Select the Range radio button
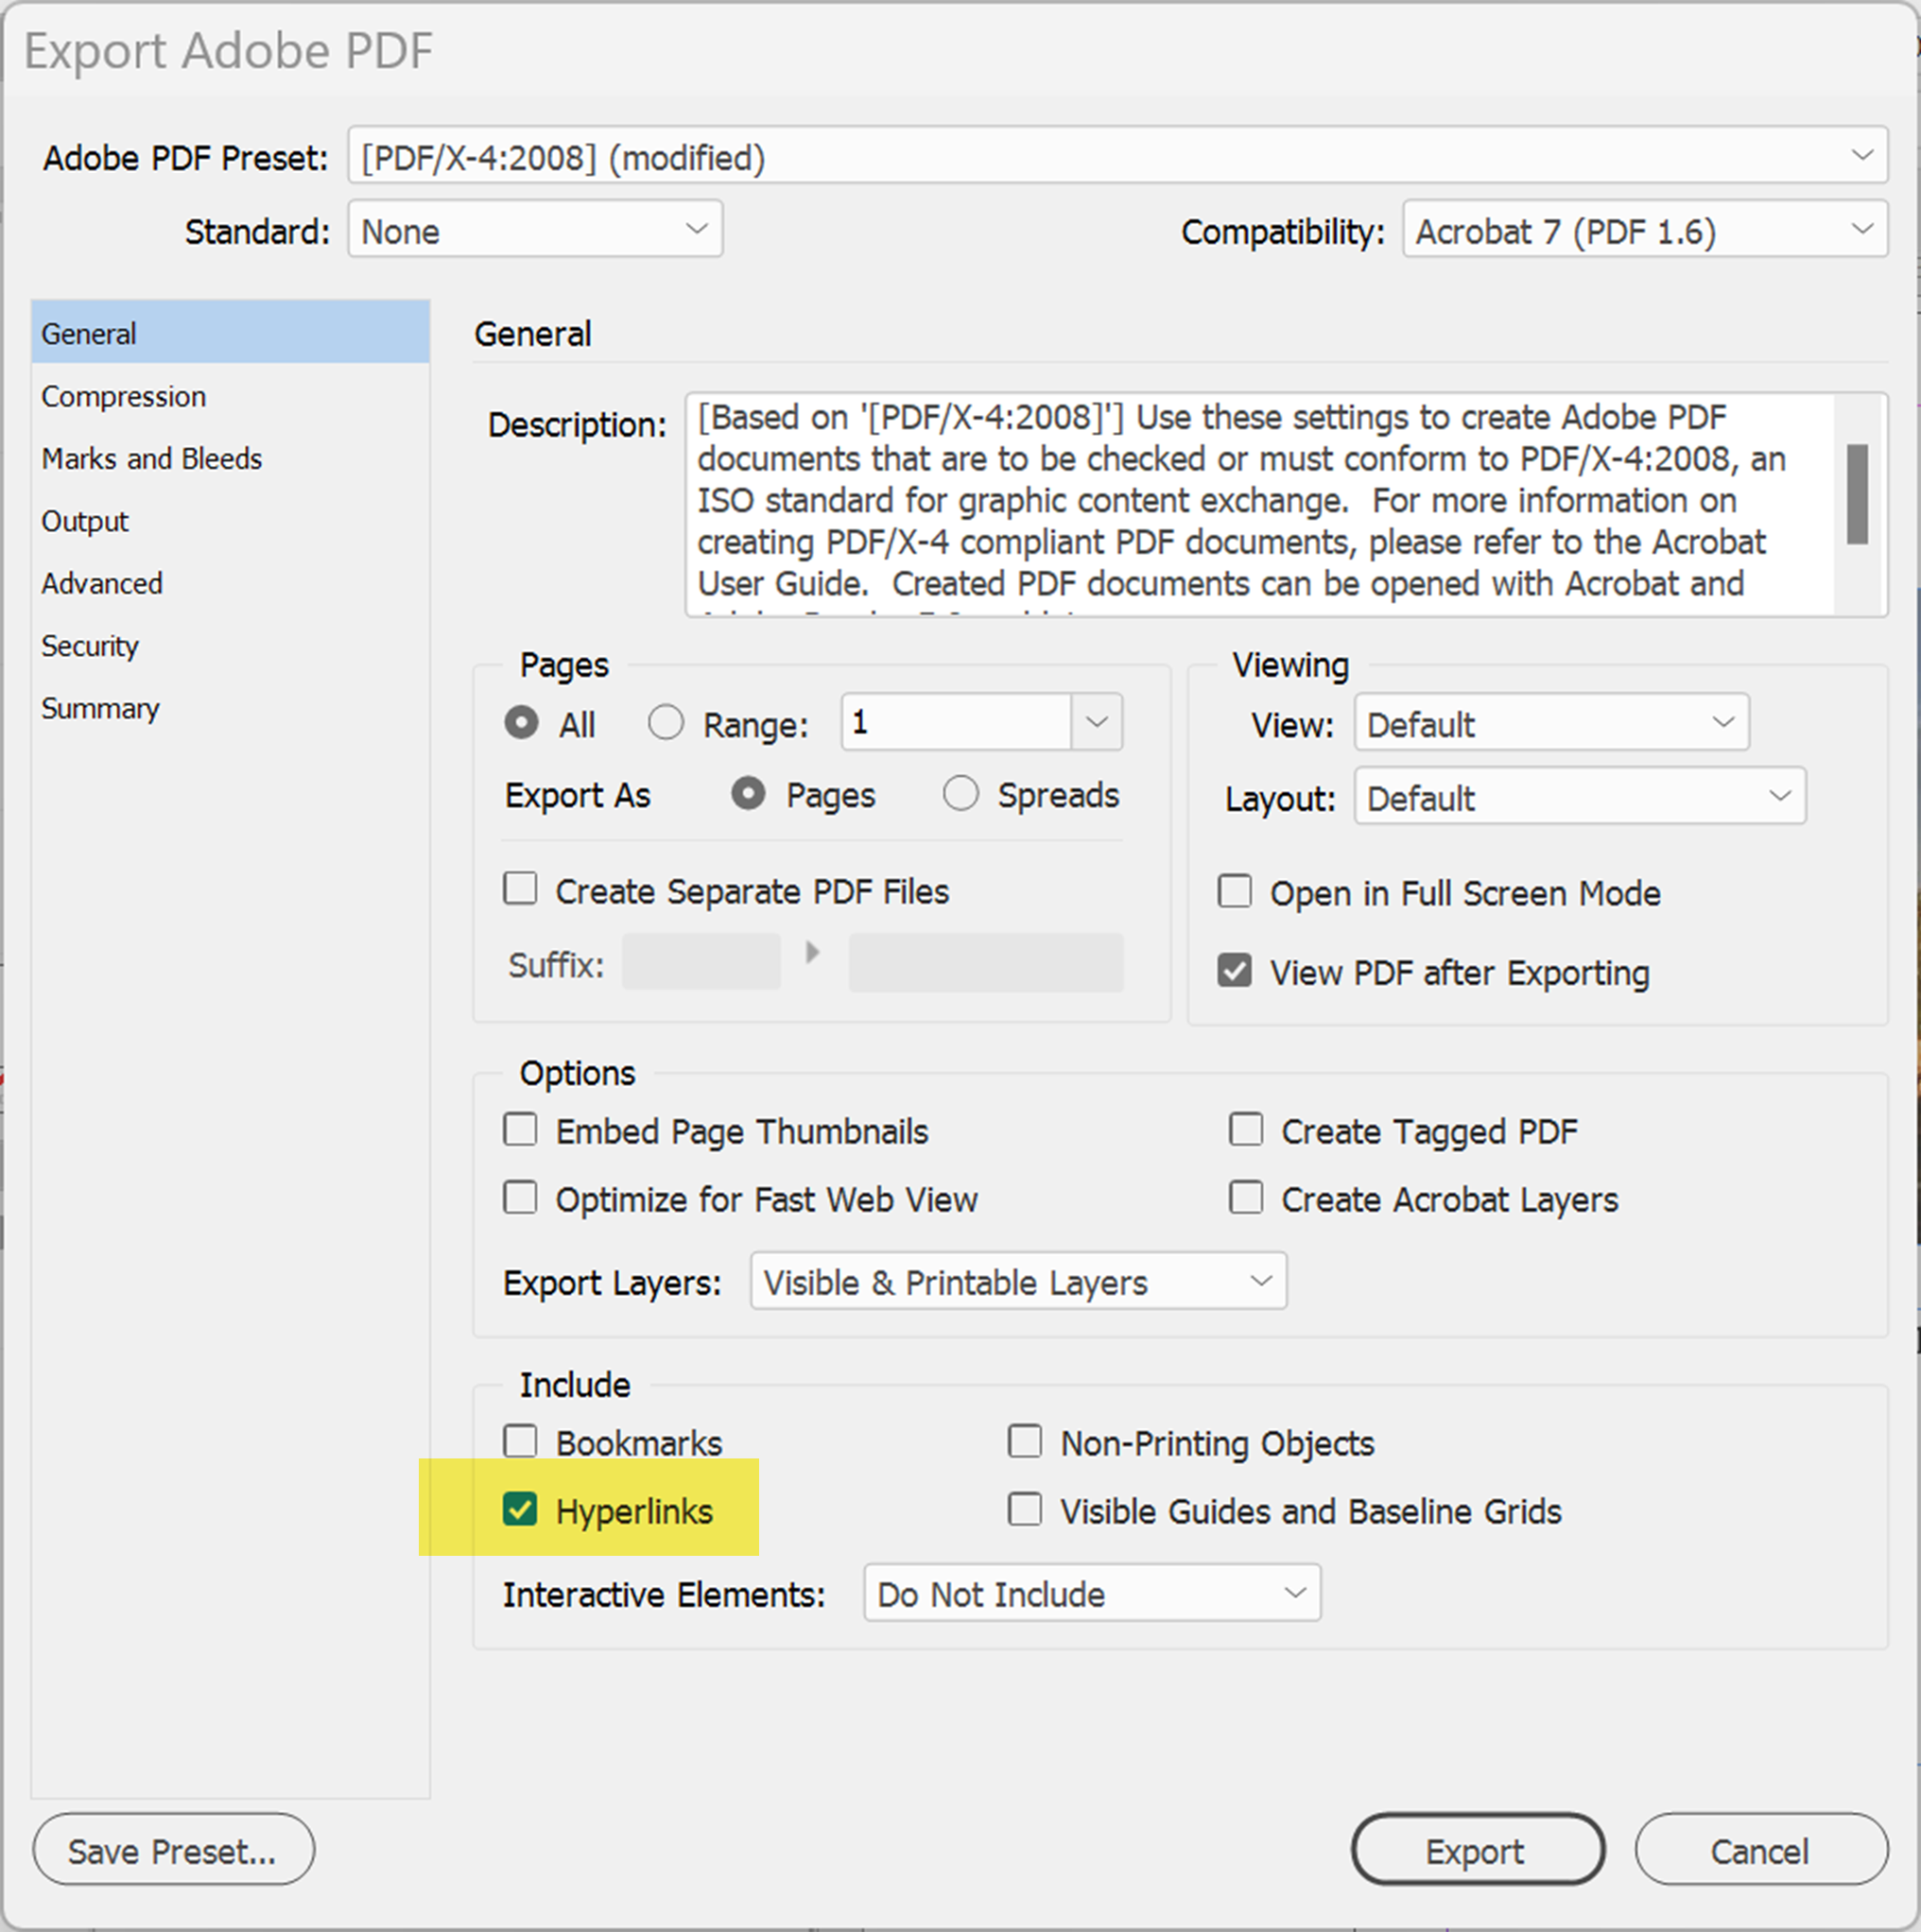1921x1932 pixels. (x=666, y=722)
